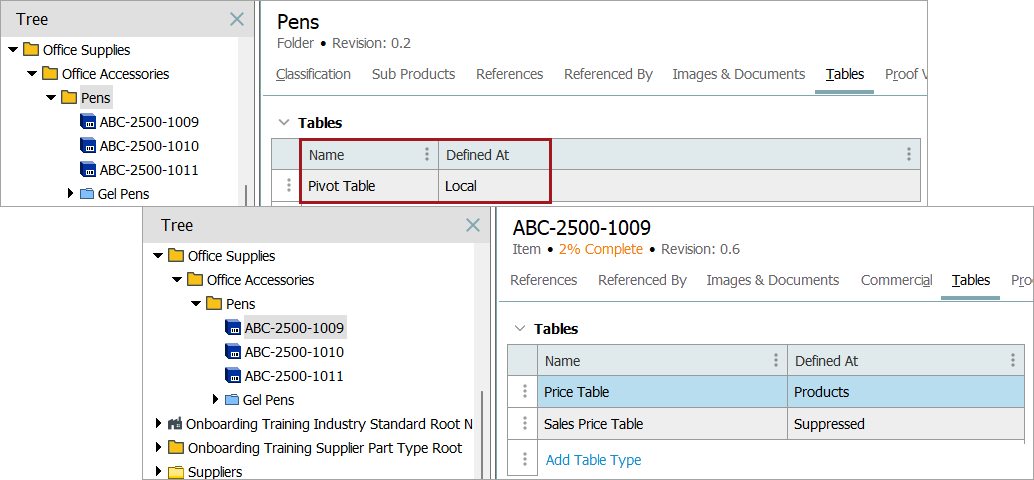Click the ABC-2500-1011 item icon in the ABC-2500-1009 window tree
The width and height of the screenshot is (1034, 480).
[233, 376]
